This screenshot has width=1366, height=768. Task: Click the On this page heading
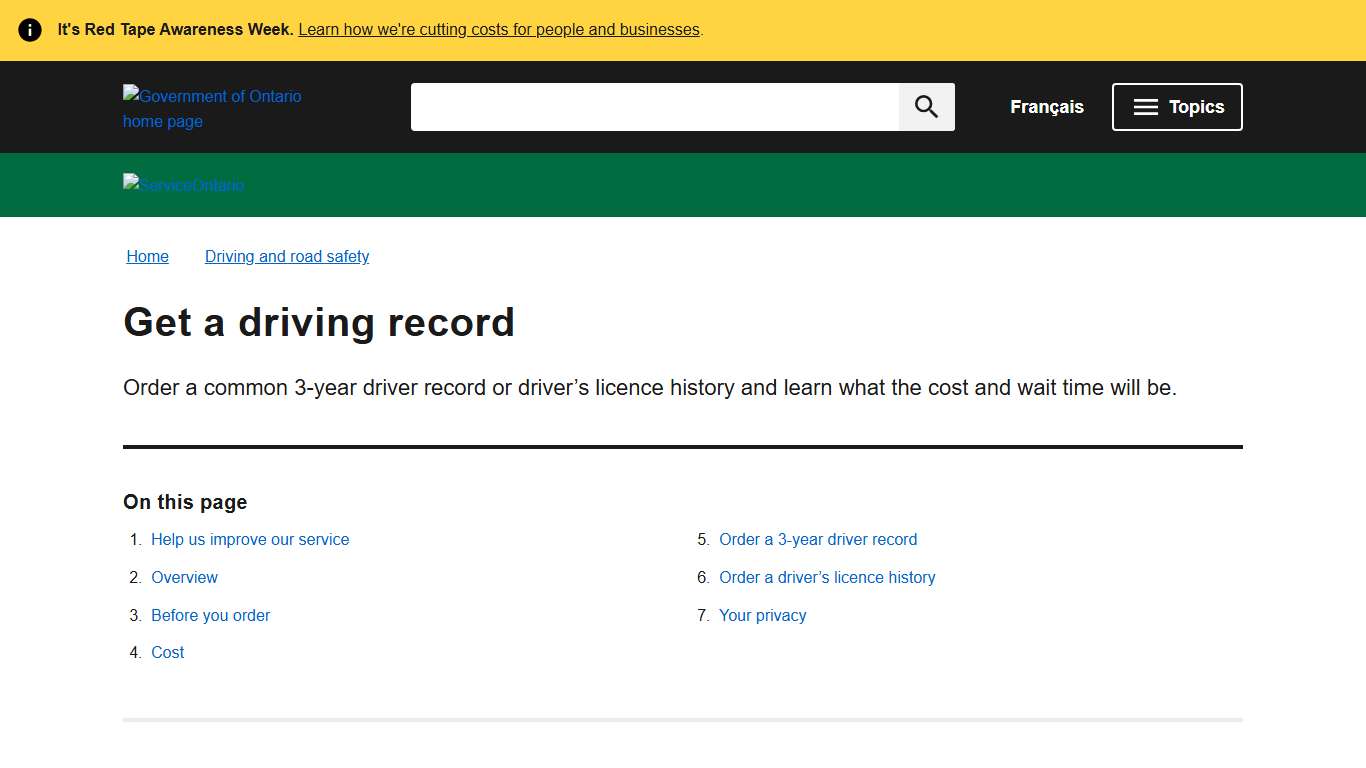pyautogui.click(x=184, y=502)
